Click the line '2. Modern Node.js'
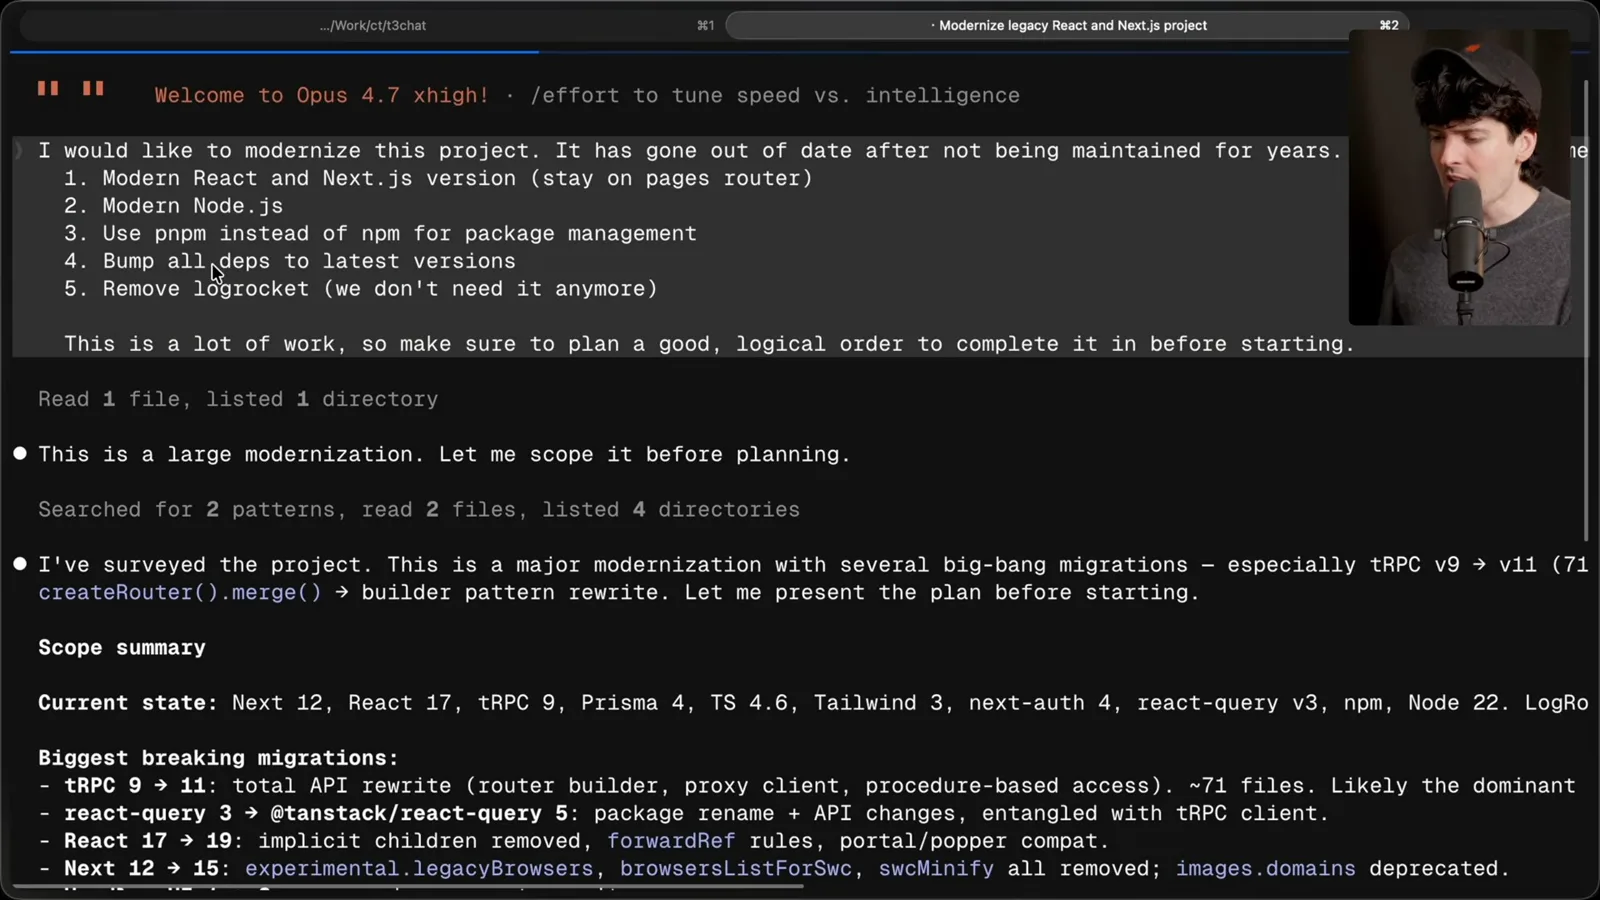This screenshot has height=900, width=1600. [x=173, y=206]
